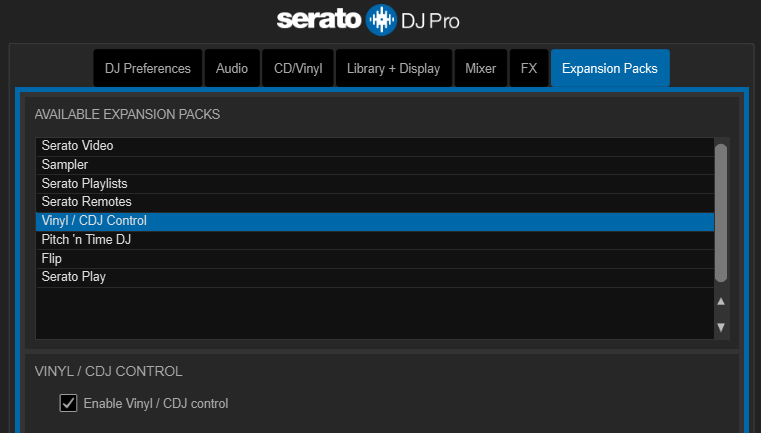
Task: Select the Expansion Packs tab
Action: (x=609, y=69)
